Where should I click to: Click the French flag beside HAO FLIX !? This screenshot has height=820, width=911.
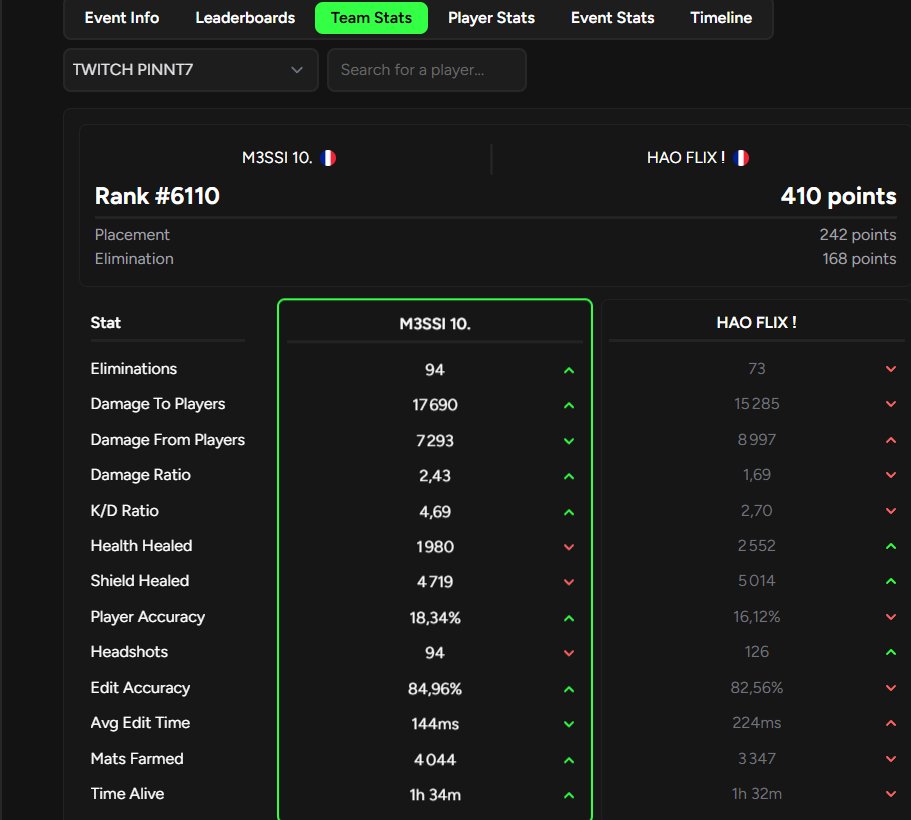tap(741, 158)
